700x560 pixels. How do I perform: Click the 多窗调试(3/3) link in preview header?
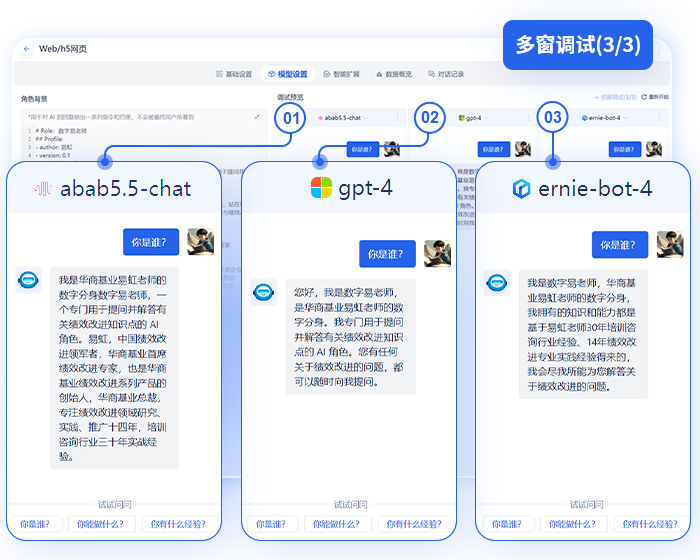tap(616, 97)
